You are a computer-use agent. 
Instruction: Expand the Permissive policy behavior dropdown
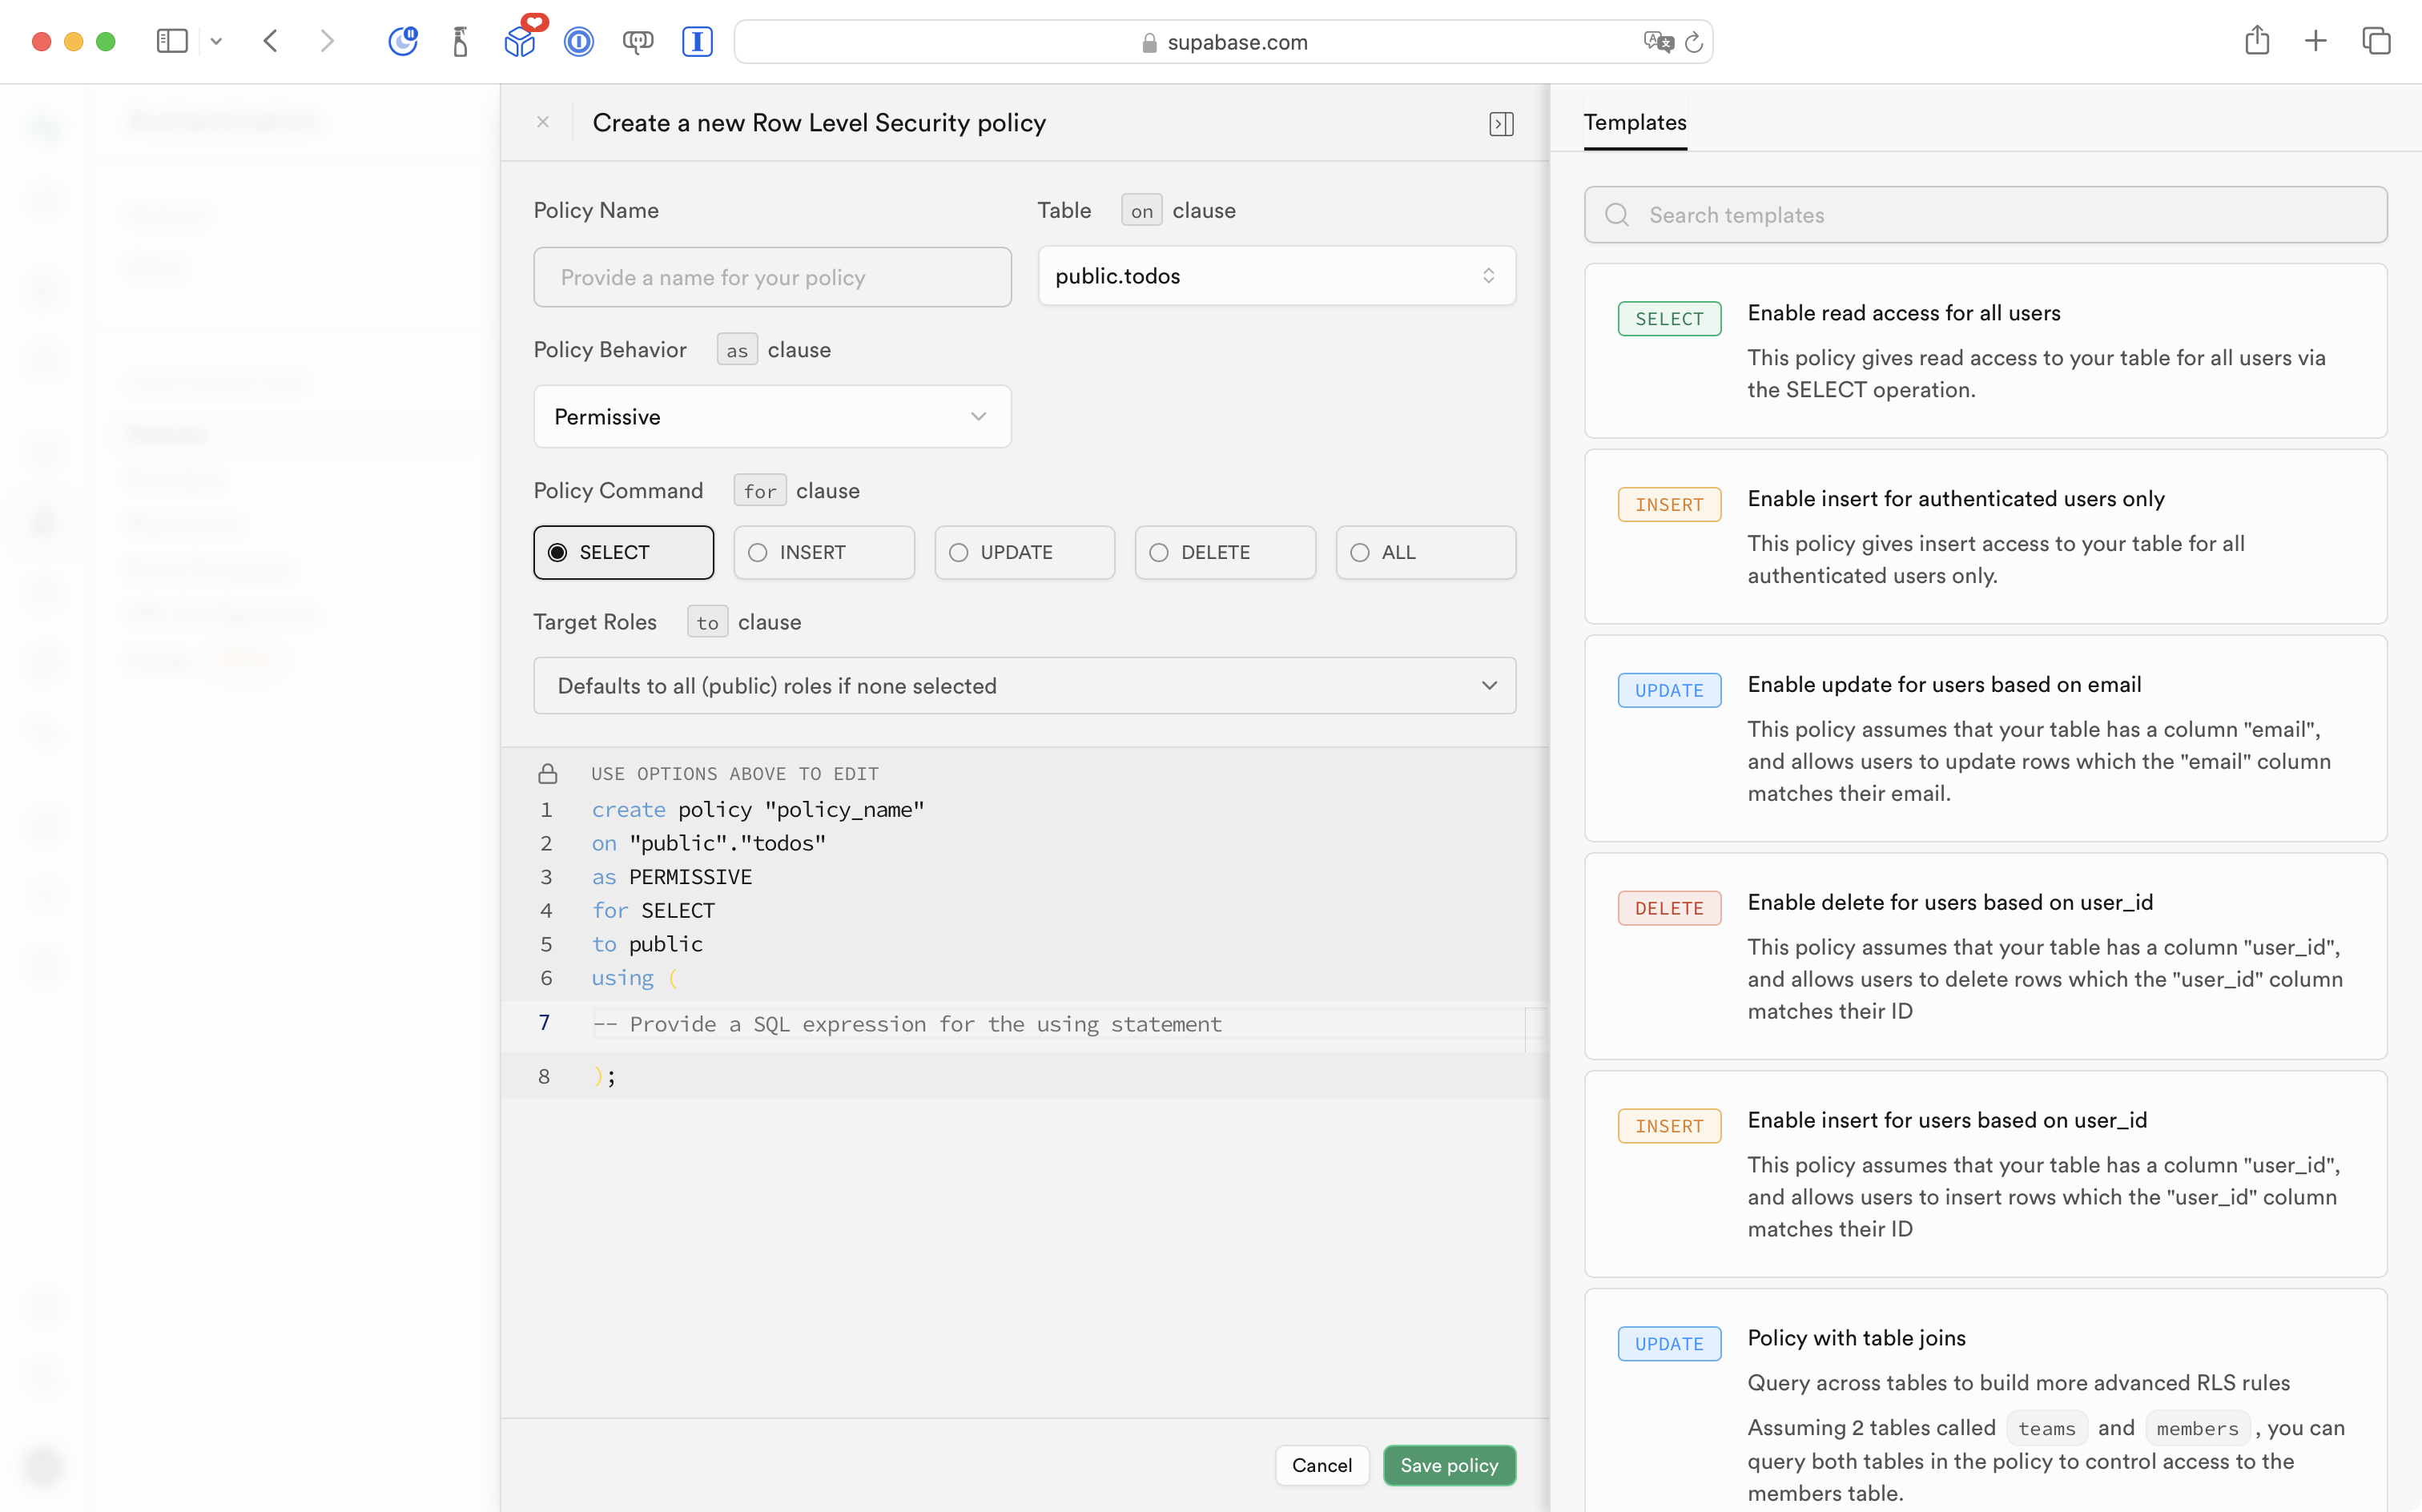click(x=772, y=417)
